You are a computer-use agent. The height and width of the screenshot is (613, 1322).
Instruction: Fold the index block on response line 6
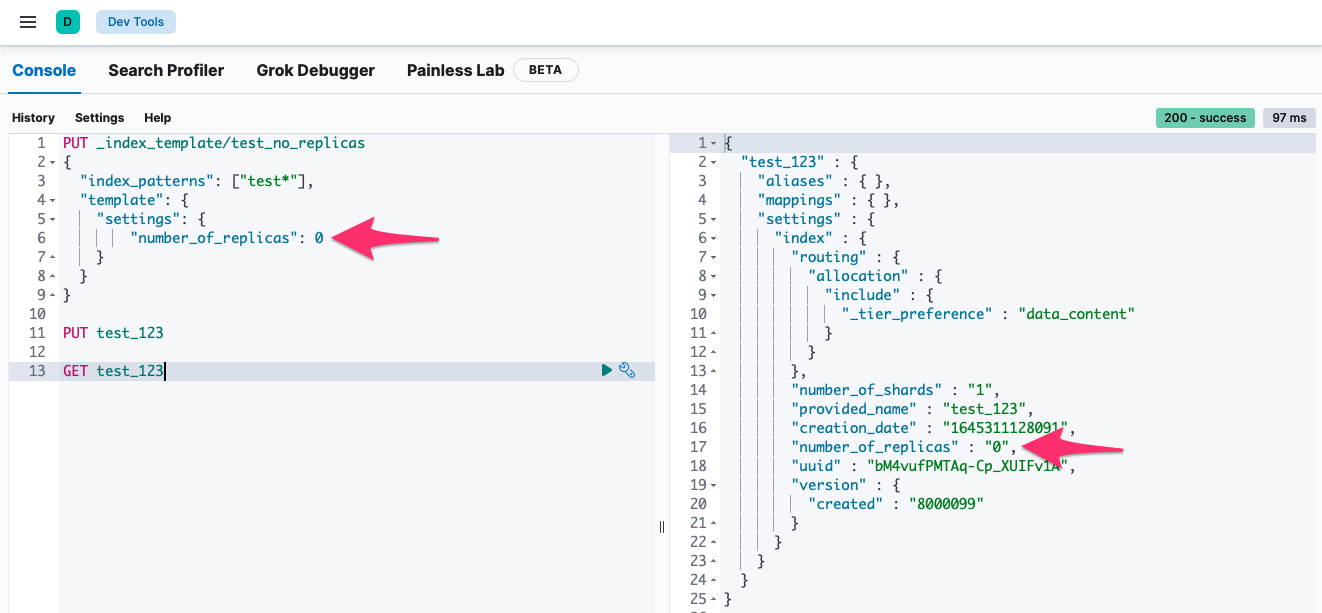coord(713,238)
